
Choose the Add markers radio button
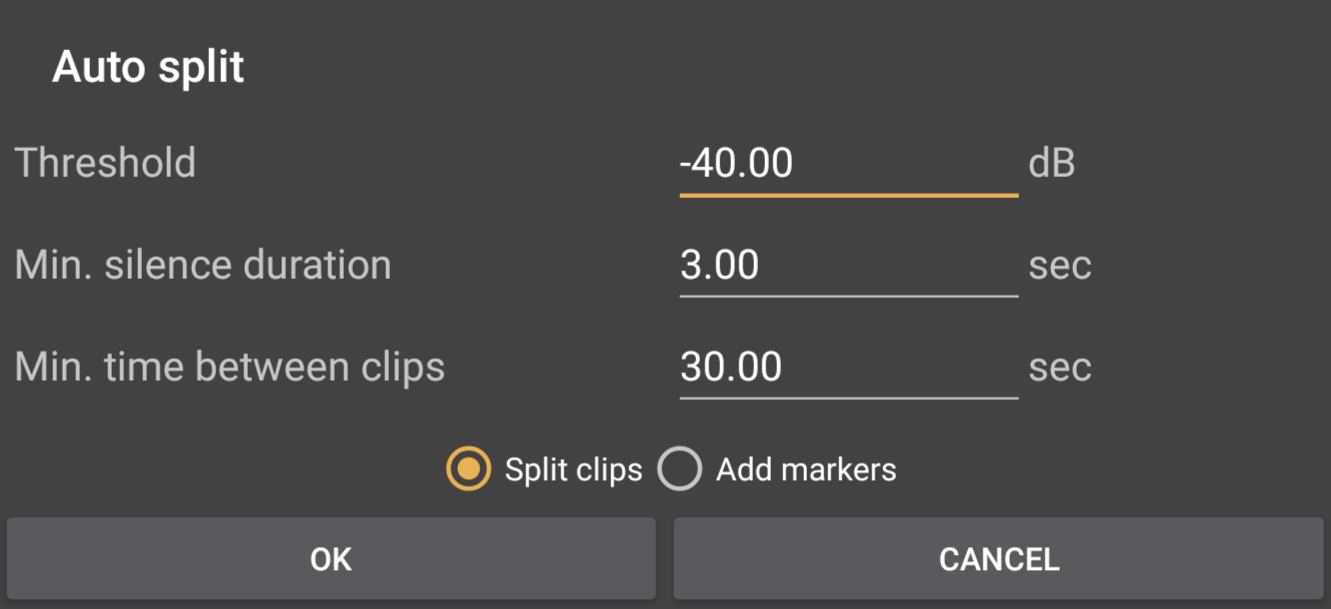coord(679,470)
